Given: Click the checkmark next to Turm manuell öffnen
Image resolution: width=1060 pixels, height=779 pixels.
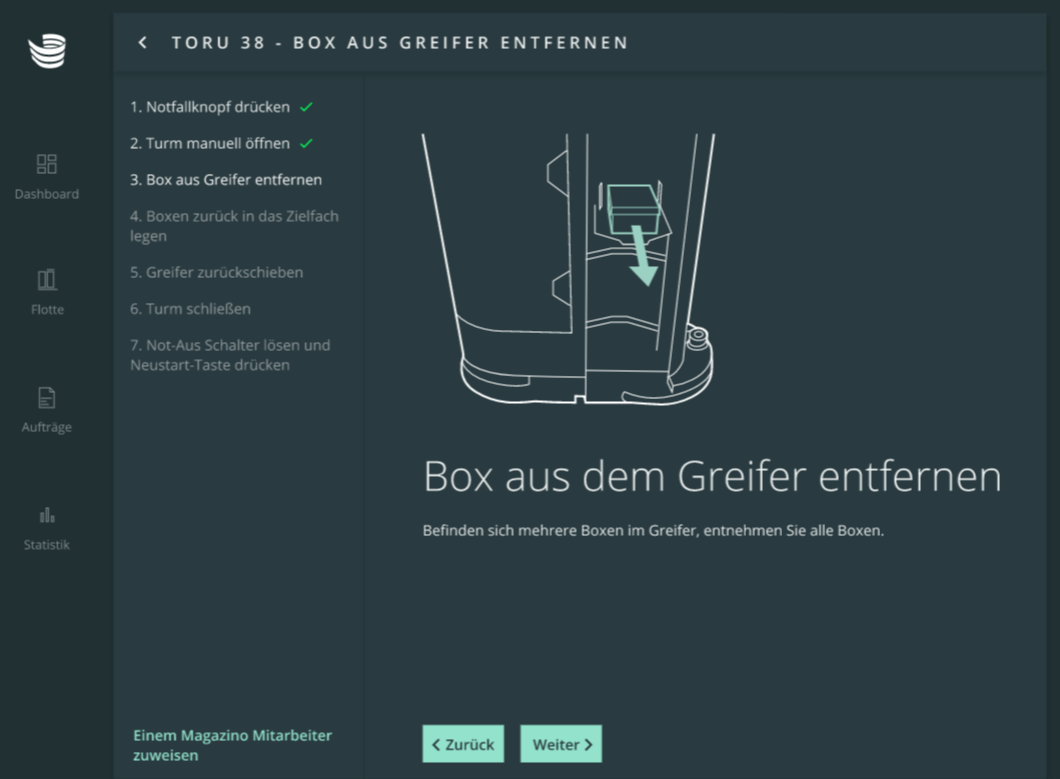Looking at the screenshot, I should [306, 144].
